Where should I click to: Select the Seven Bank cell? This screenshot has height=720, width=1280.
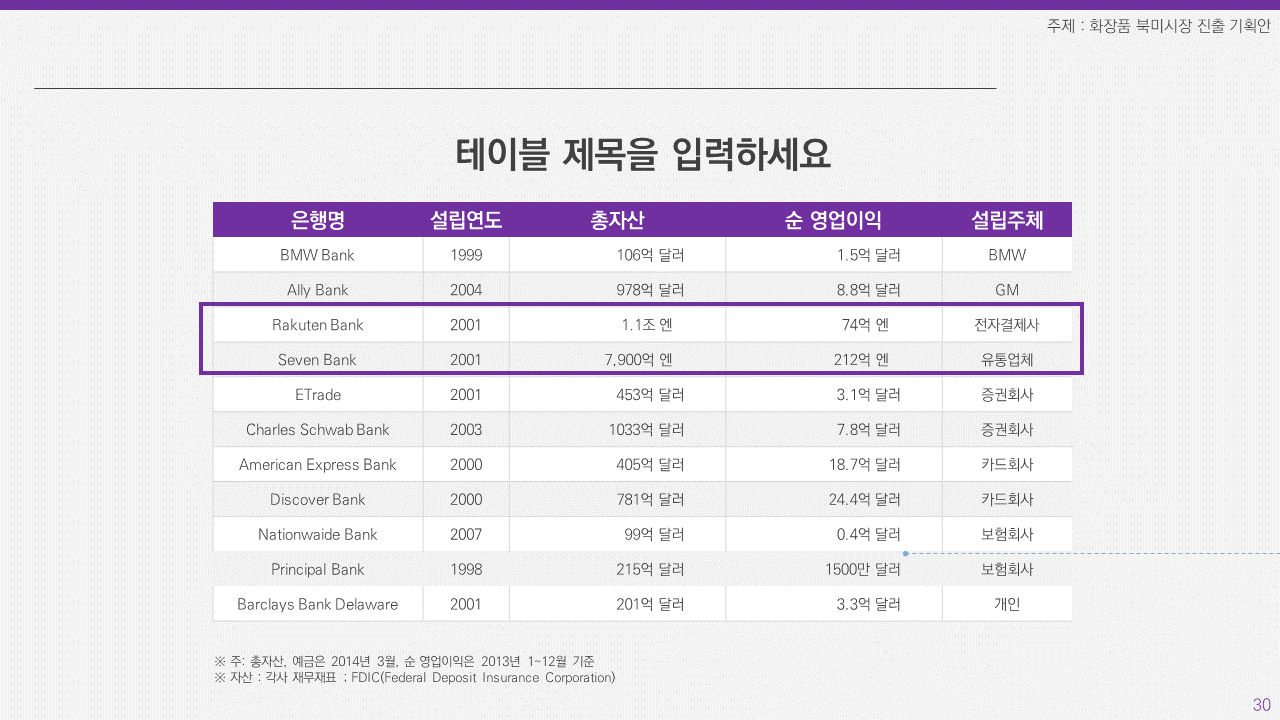tap(318, 360)
